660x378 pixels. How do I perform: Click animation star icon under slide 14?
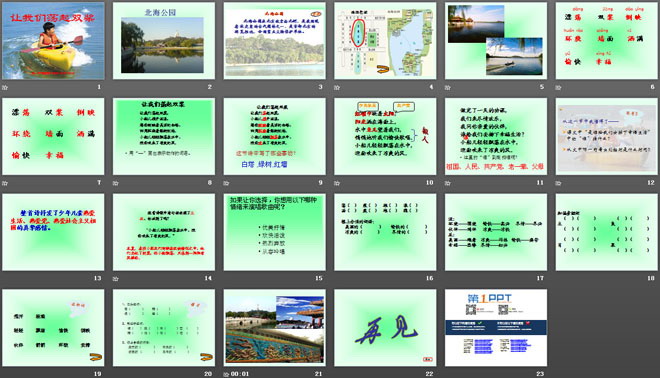[115, 278]
